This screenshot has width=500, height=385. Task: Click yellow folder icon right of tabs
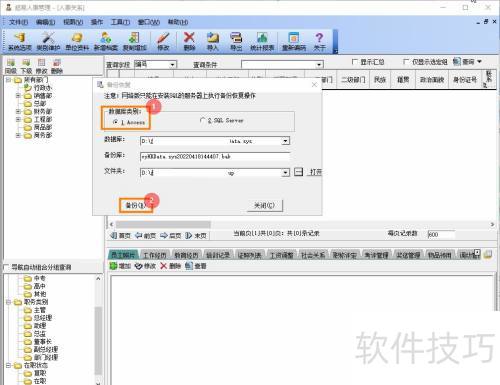pos(488,255)
